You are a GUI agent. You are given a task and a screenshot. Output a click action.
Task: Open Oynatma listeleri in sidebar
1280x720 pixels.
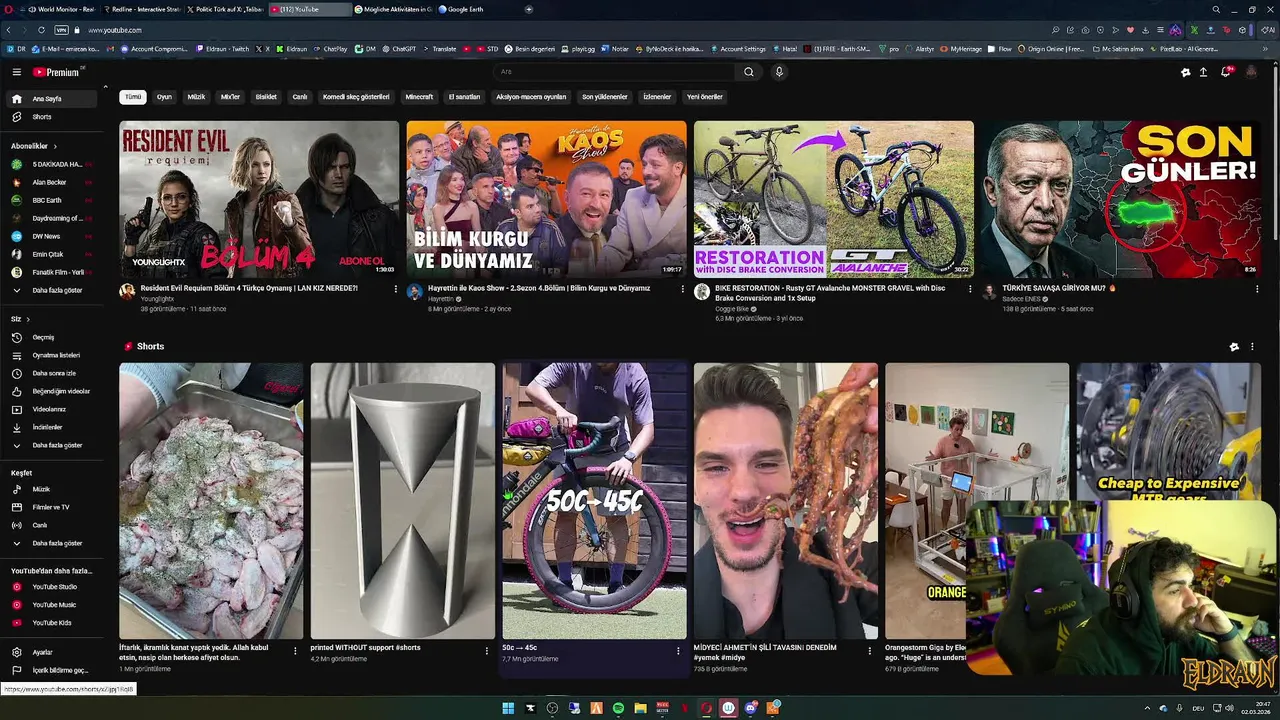pos(53,355)
